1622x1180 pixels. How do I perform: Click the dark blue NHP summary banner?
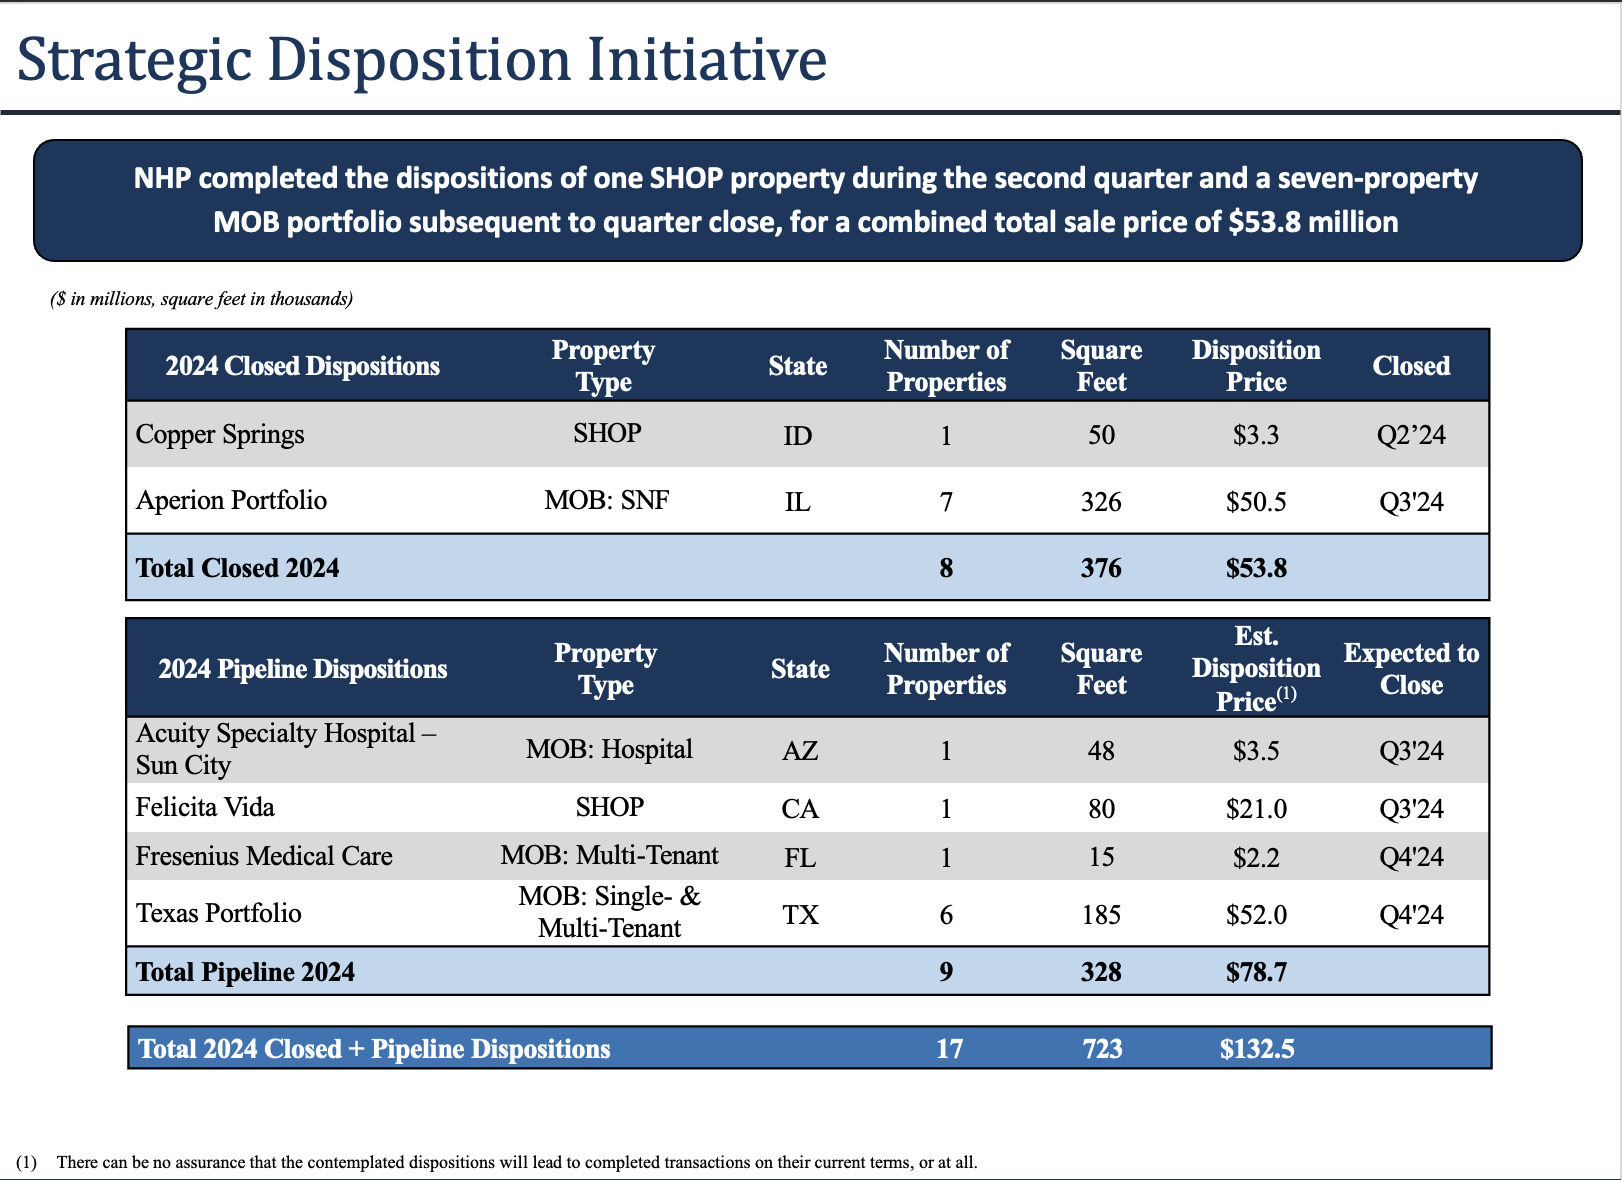(806, 200)
